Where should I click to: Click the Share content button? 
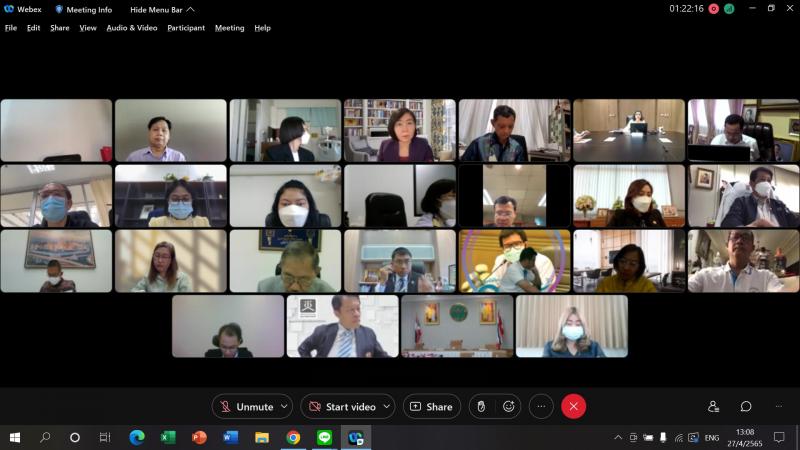[432, 407]
